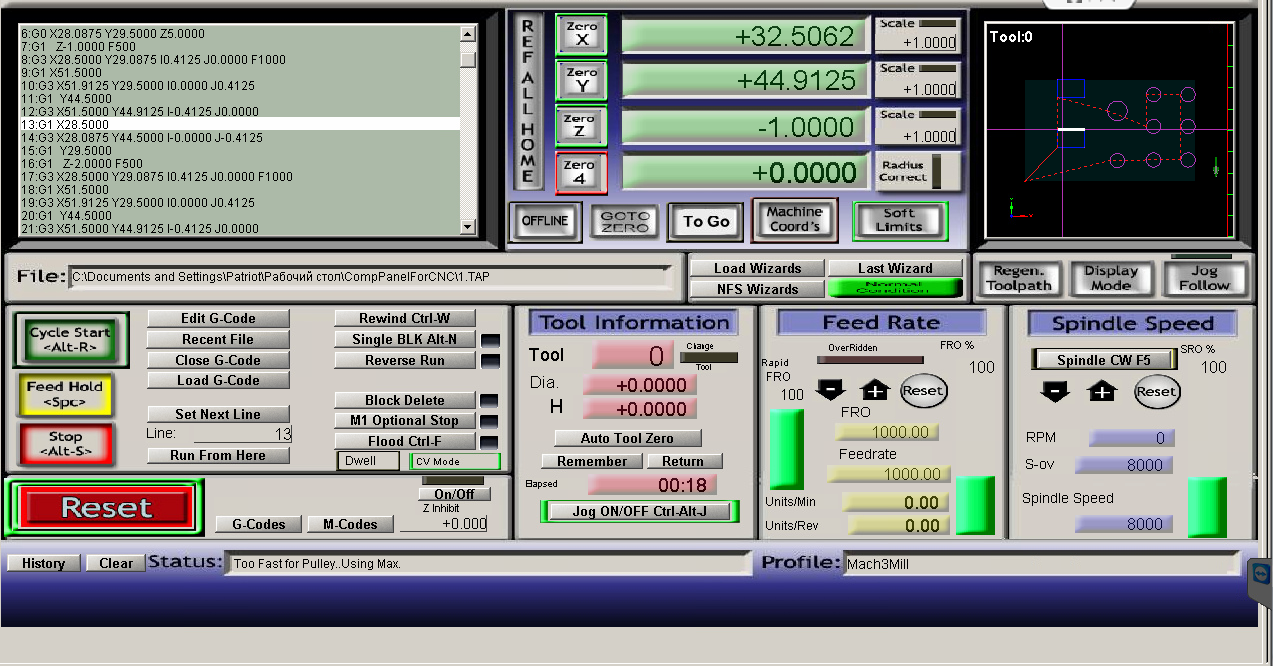Toggle M1 Optional Stop

tap(404, 421)
